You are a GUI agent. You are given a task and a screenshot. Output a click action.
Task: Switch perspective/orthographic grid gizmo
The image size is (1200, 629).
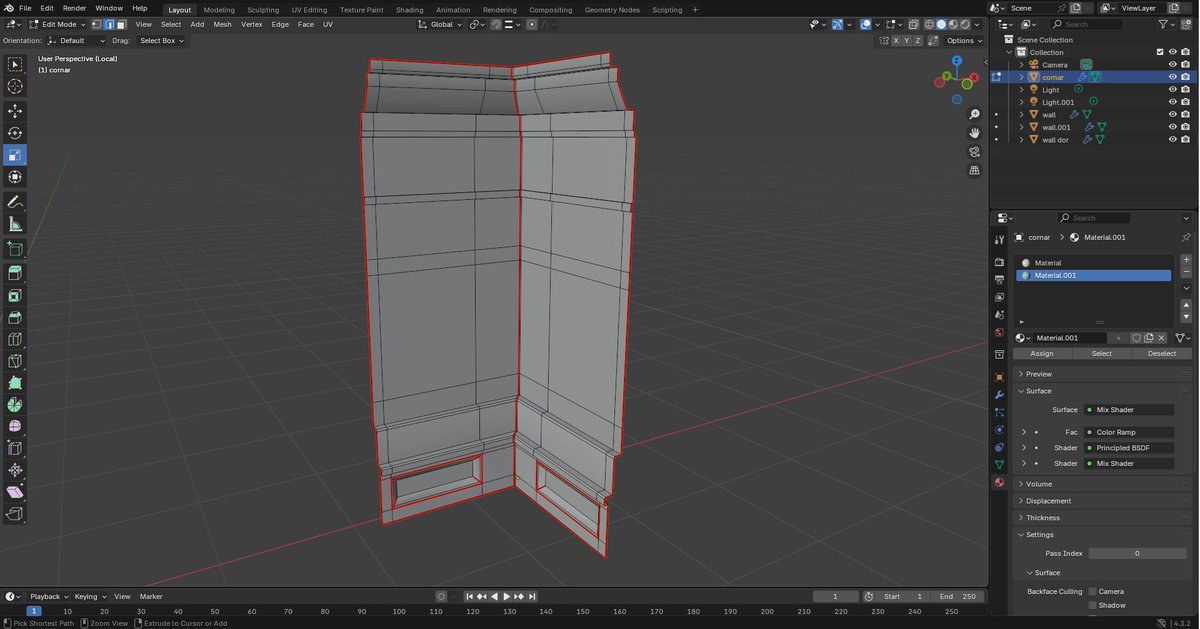pos(974,171)
